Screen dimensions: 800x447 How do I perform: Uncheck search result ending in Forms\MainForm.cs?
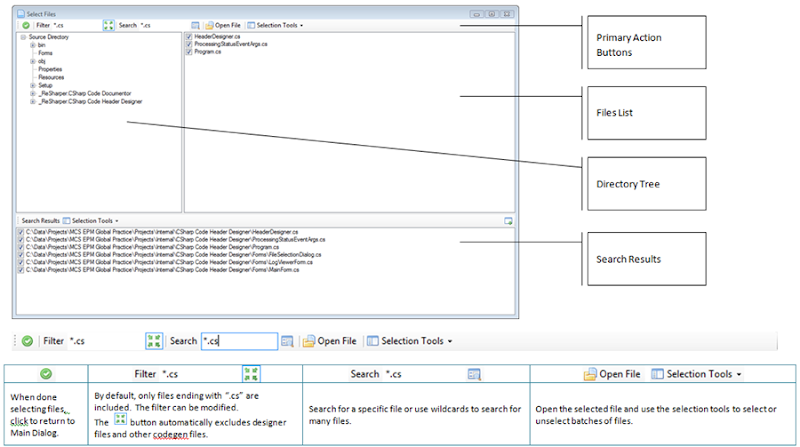(21, 270)
